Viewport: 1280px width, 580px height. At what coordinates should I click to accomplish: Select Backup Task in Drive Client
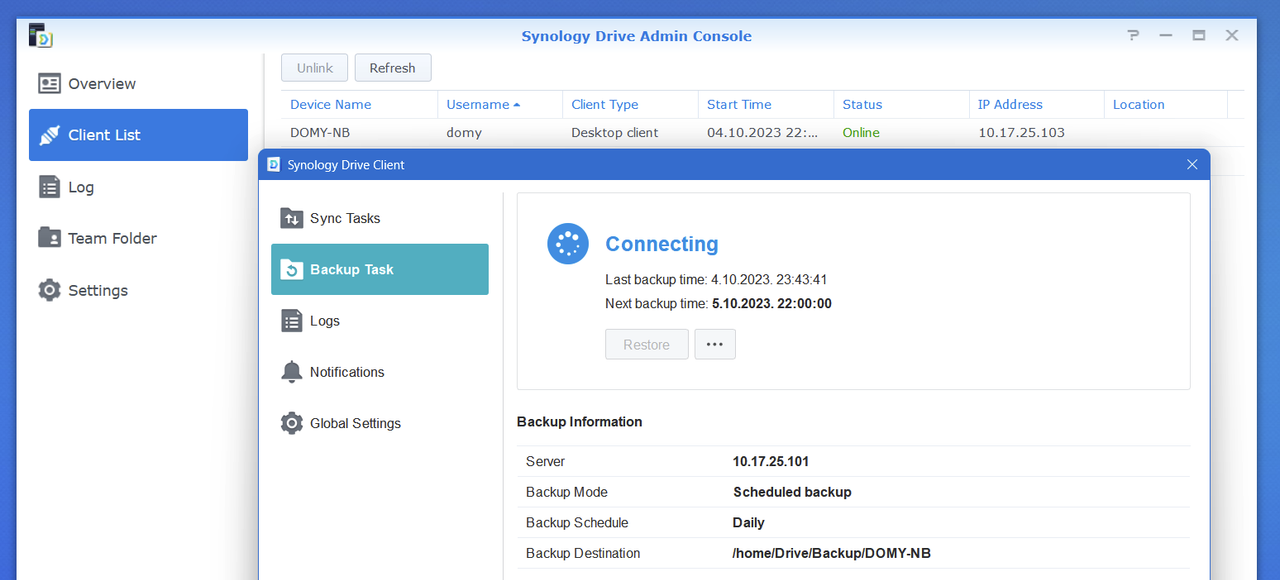point(380,269)
